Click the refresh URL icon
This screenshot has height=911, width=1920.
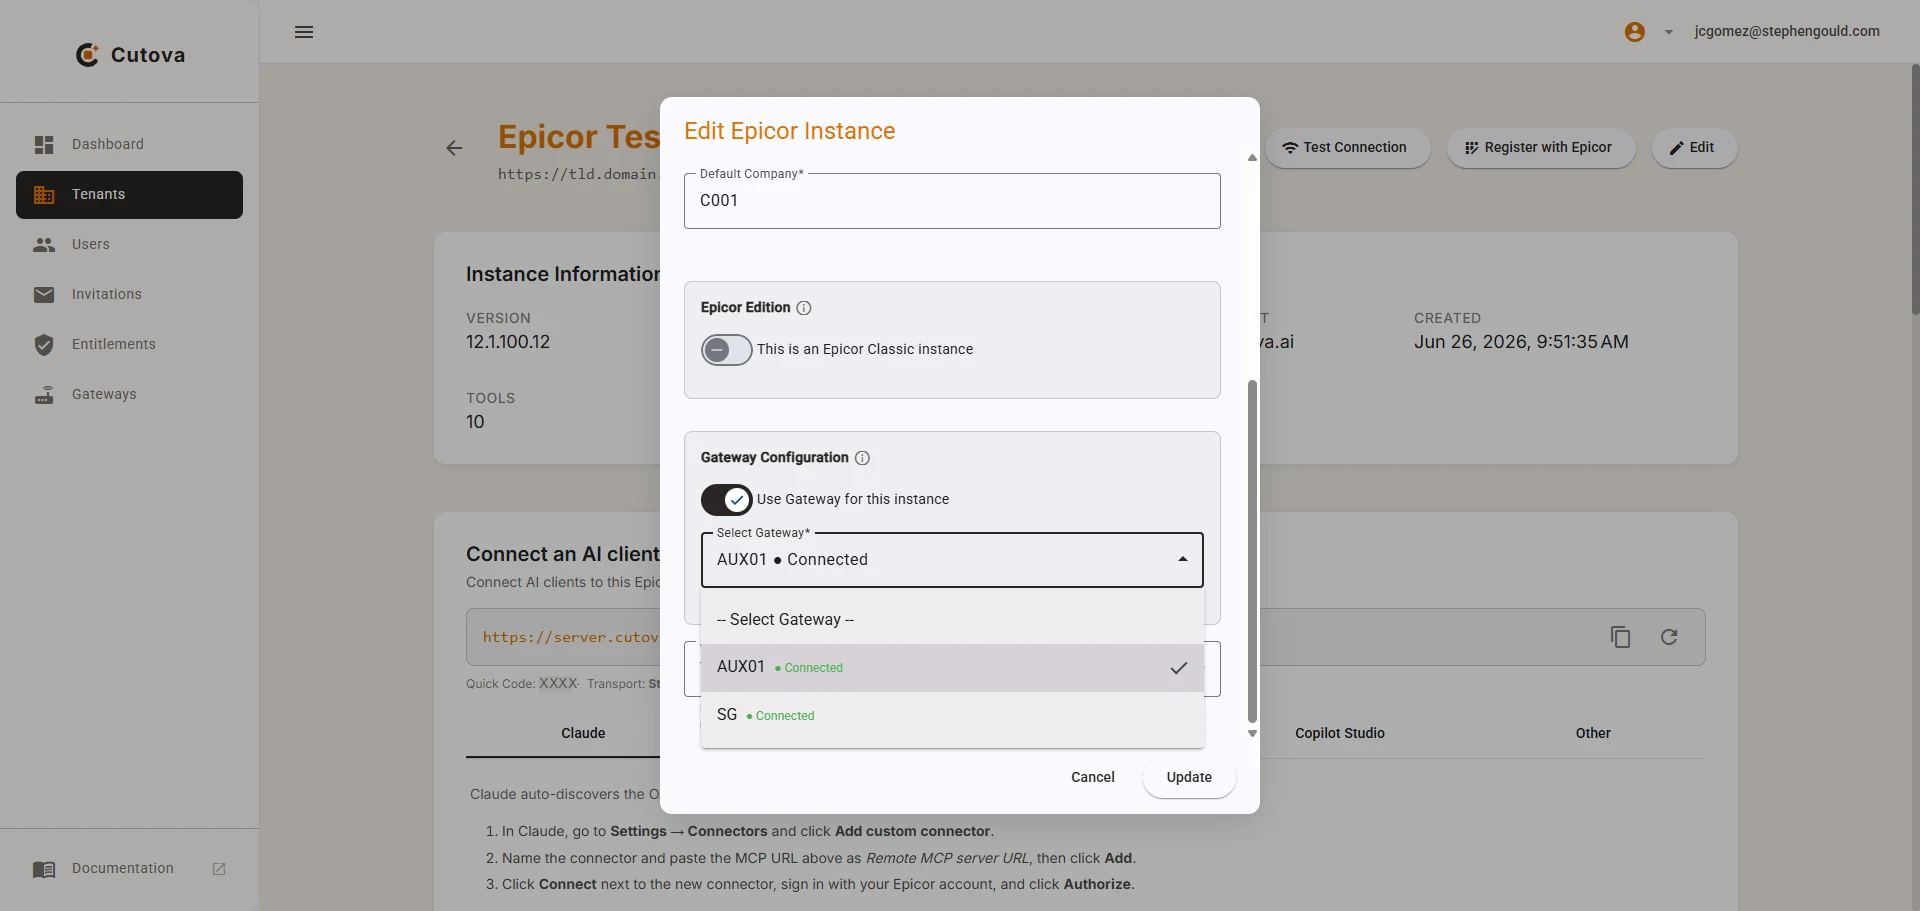1669,637
